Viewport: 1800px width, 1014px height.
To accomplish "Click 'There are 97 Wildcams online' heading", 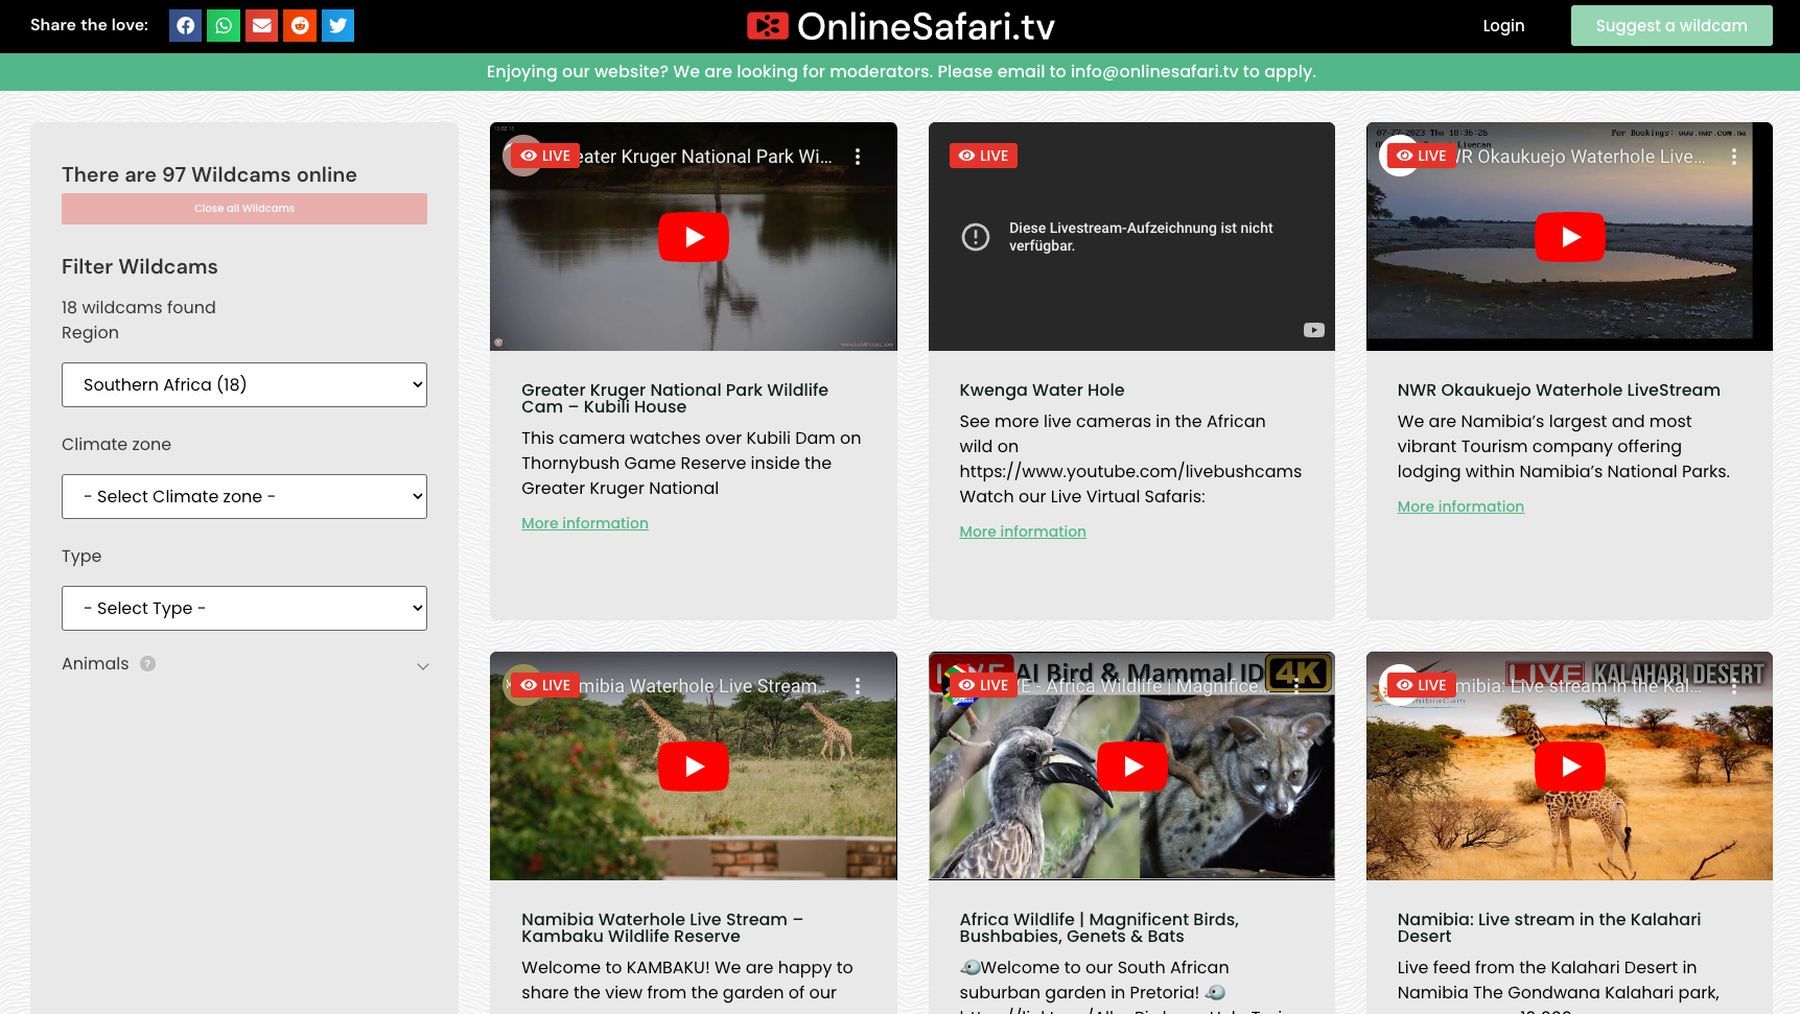I will (209, 175).
